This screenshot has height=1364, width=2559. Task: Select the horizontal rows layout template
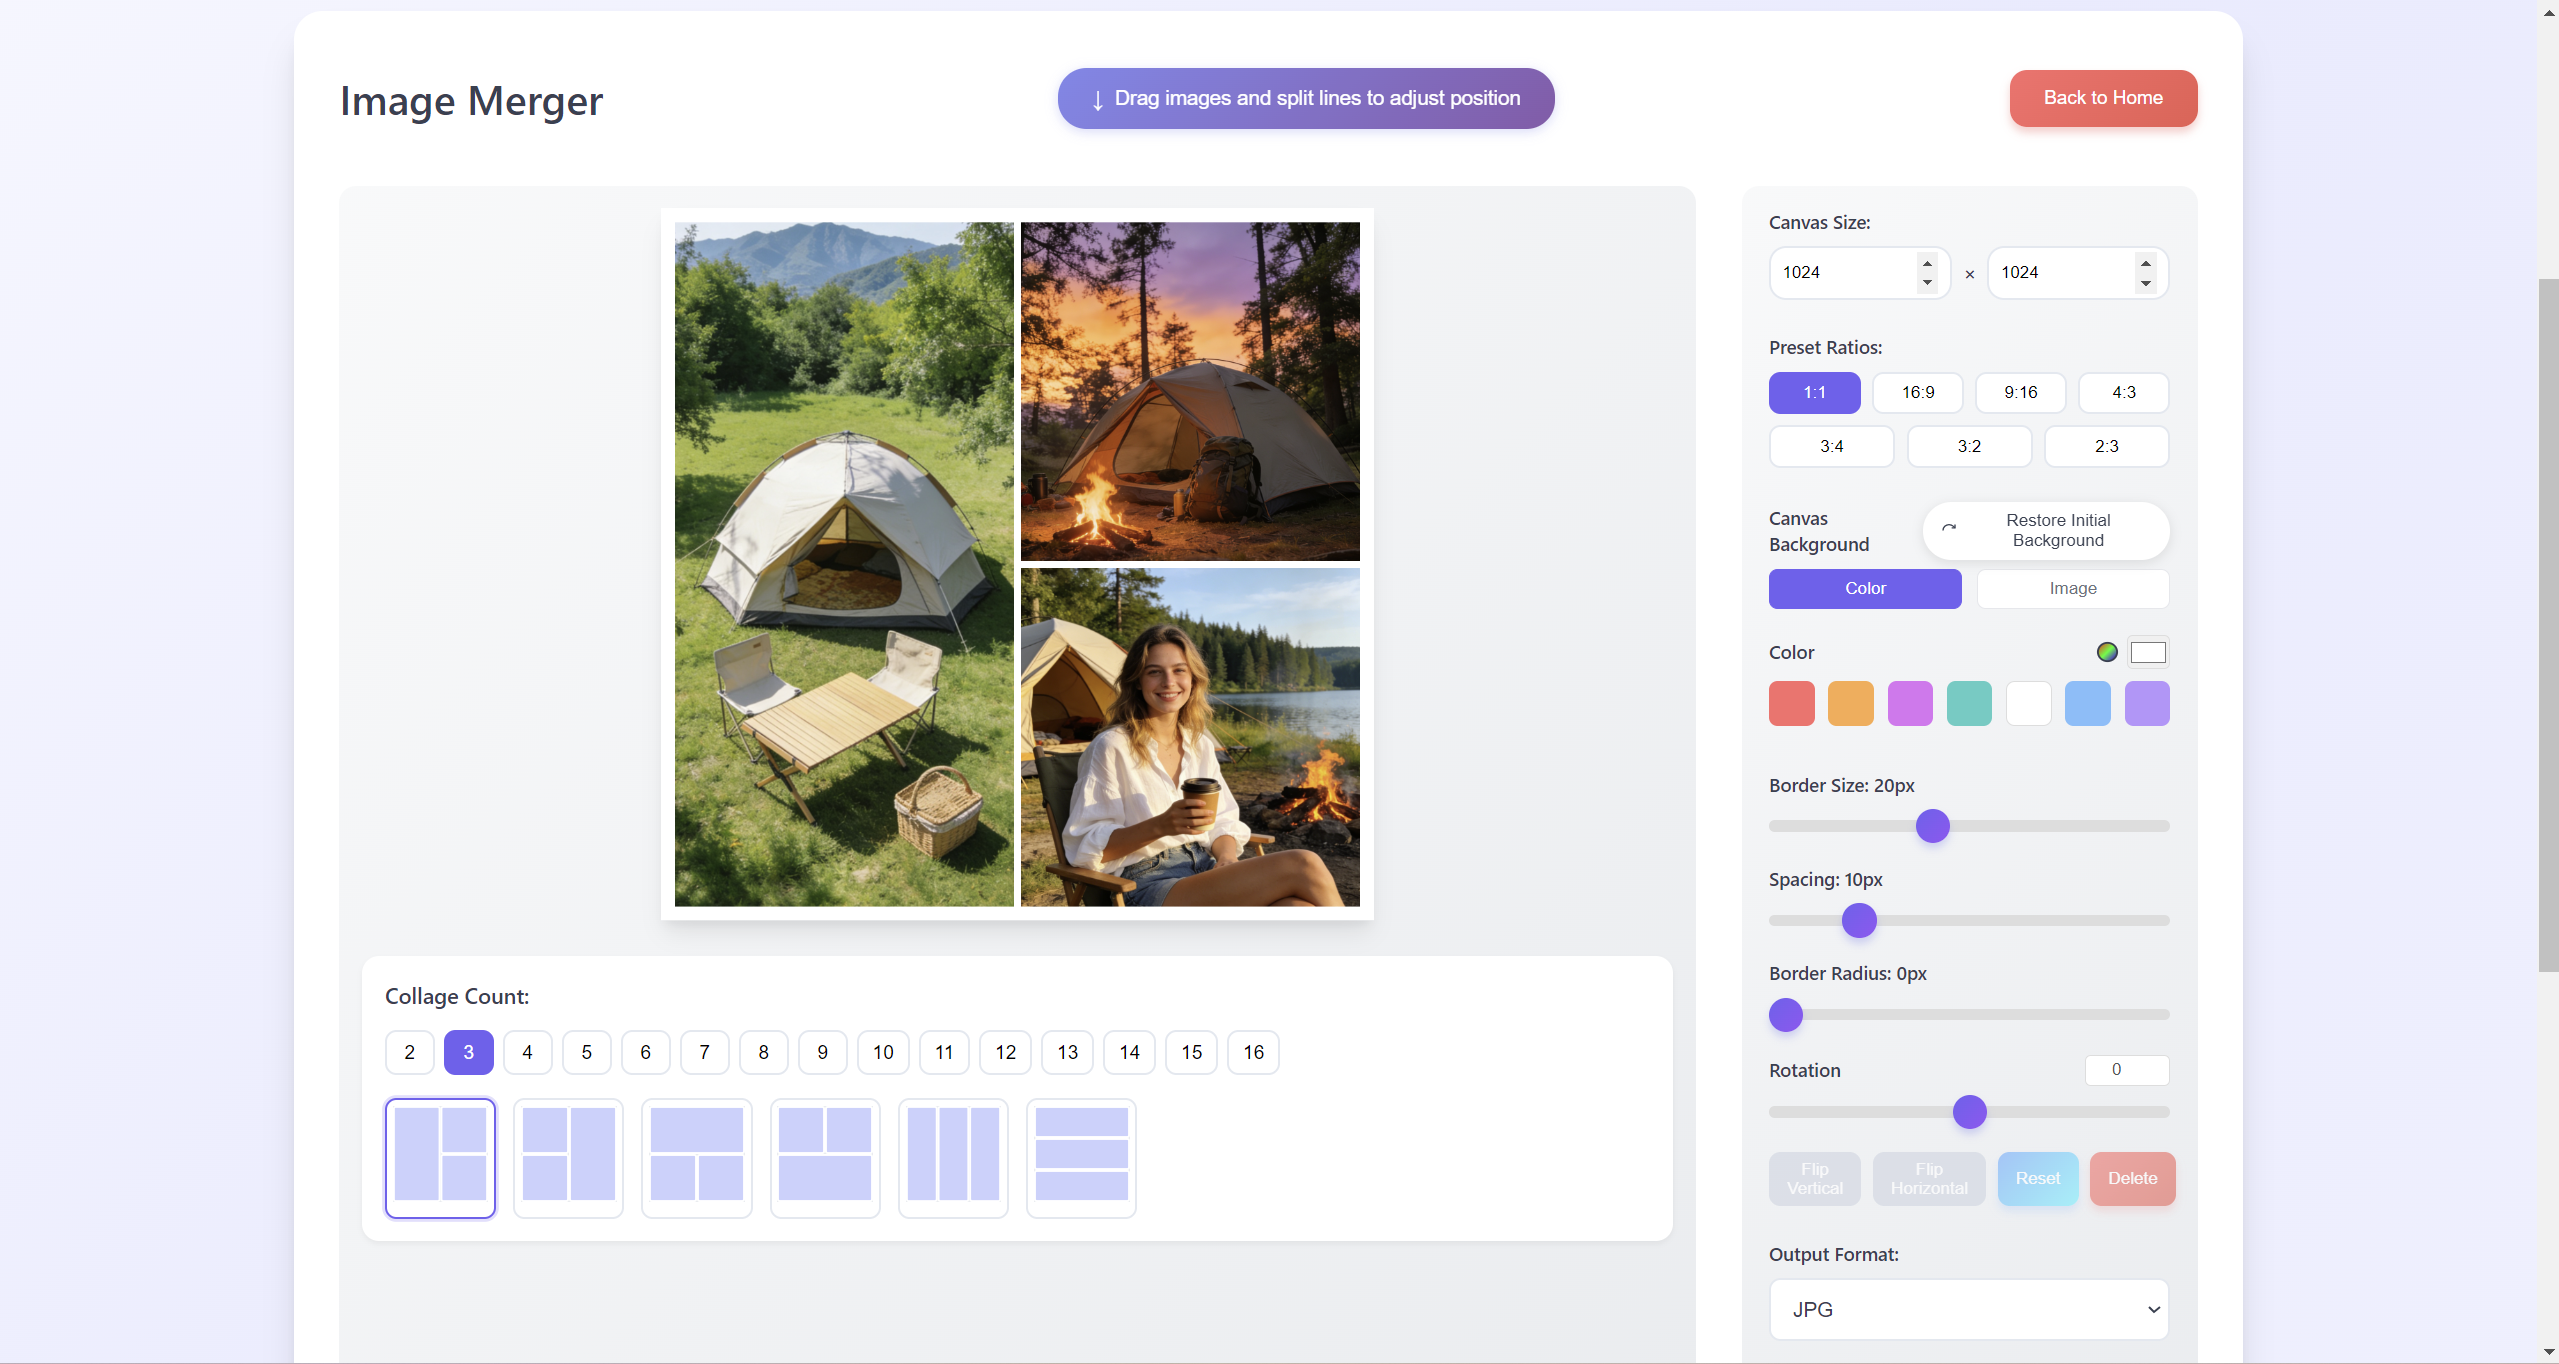pyautogui.click(x=1080, y=1157)
